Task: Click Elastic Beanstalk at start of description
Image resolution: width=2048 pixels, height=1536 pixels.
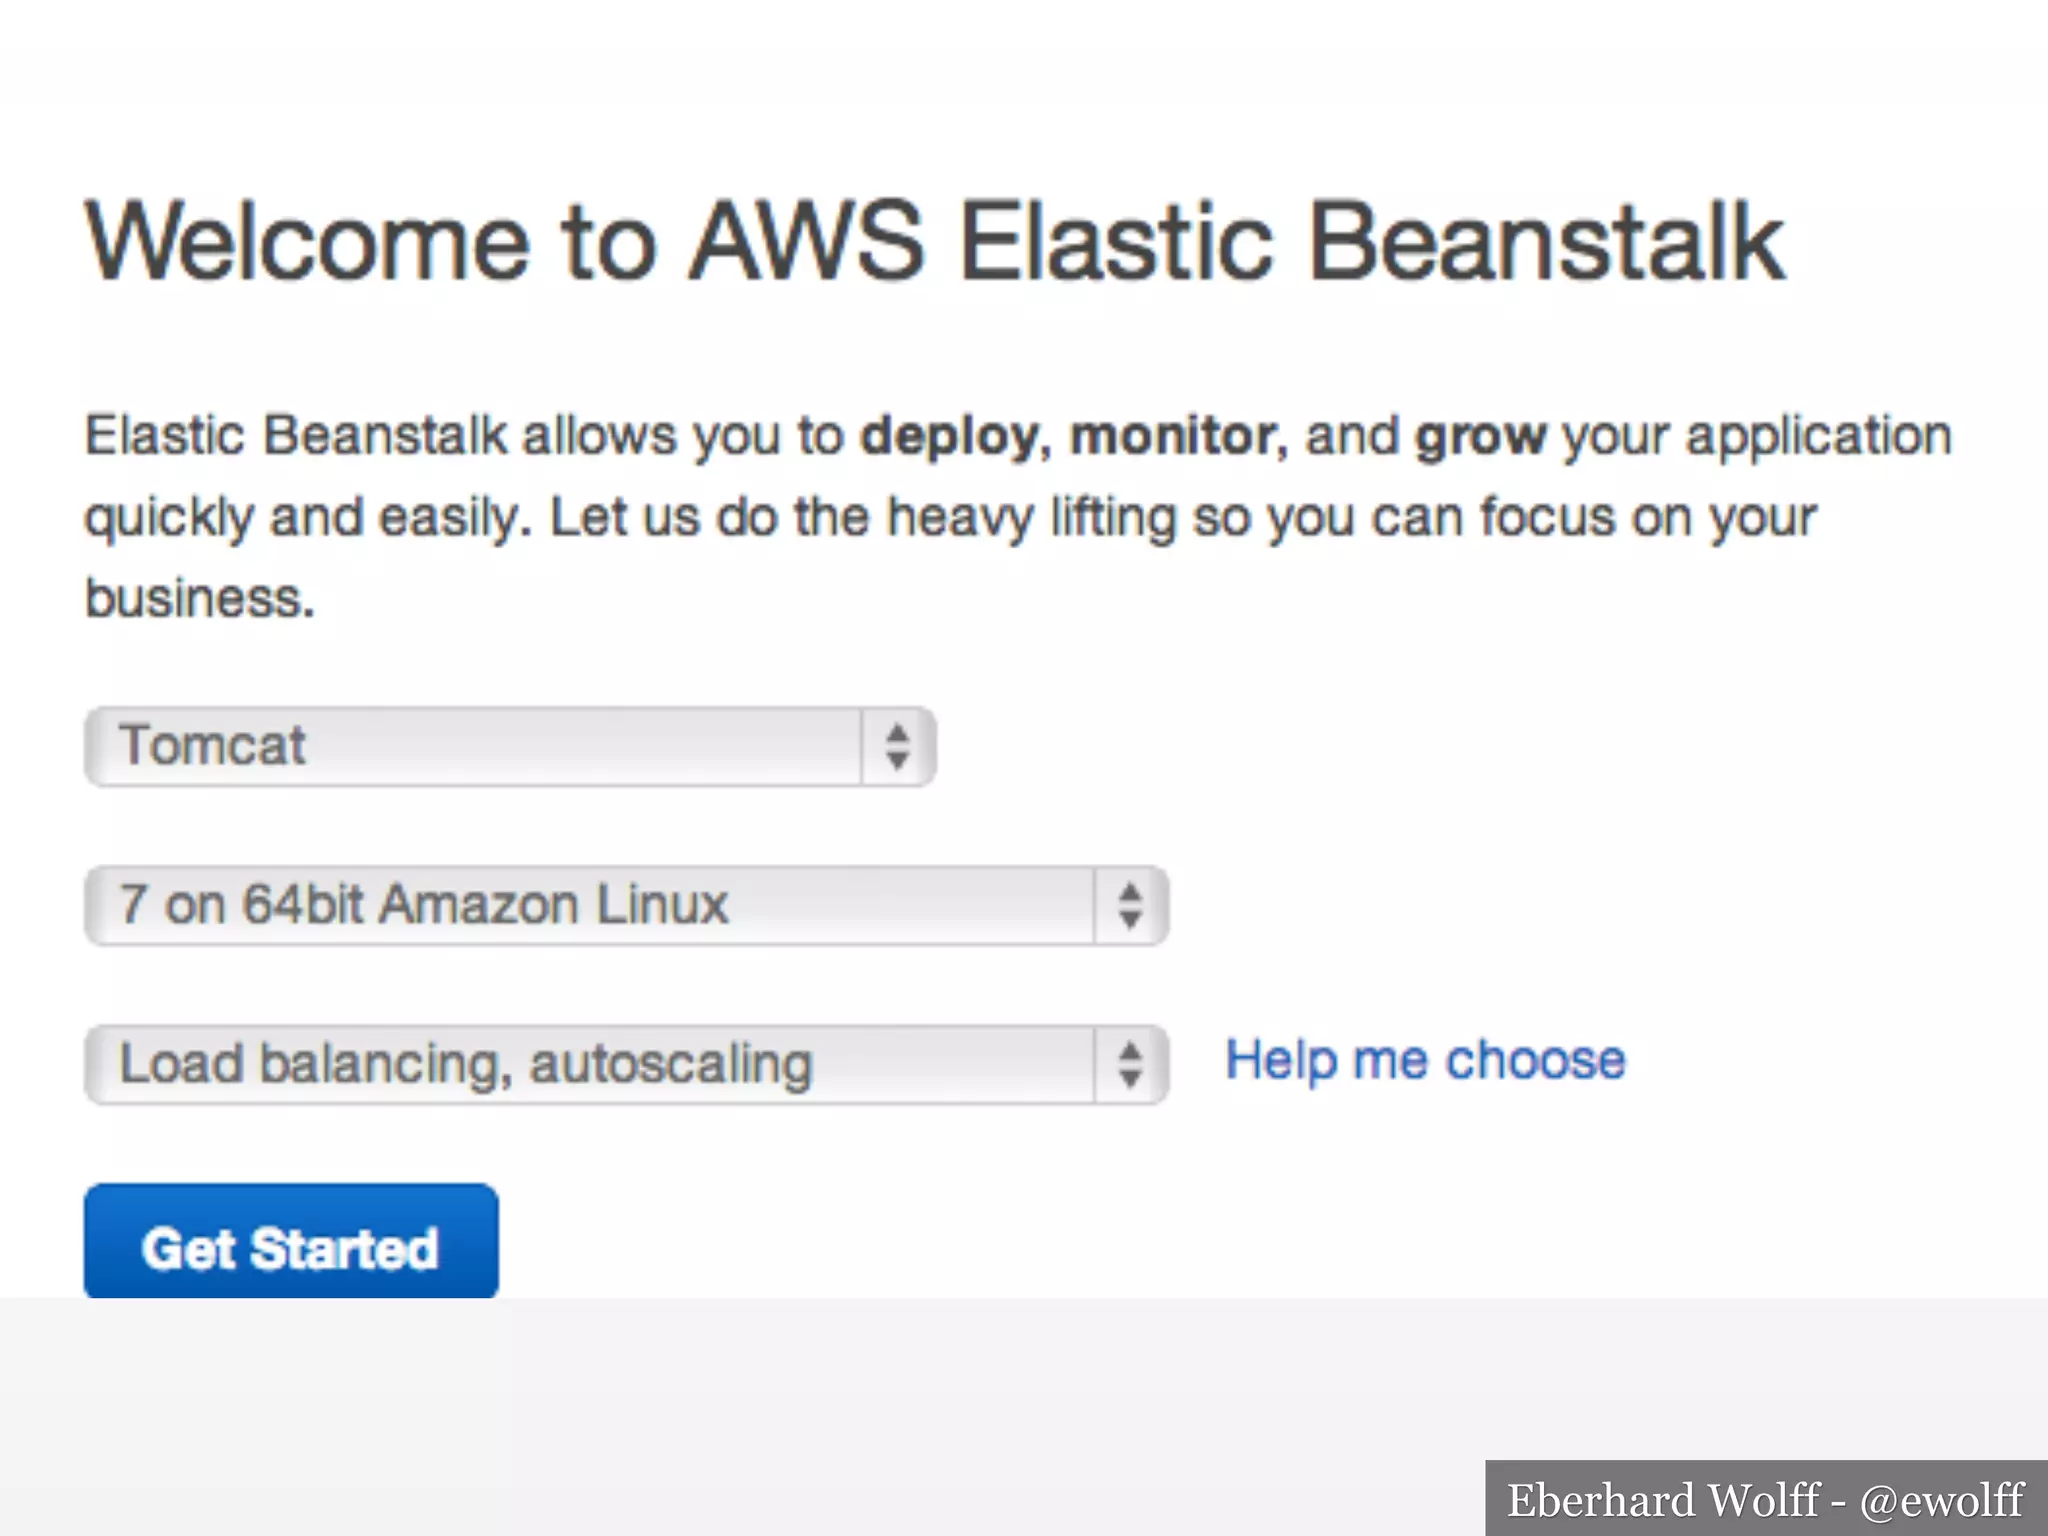Action: 296,437
